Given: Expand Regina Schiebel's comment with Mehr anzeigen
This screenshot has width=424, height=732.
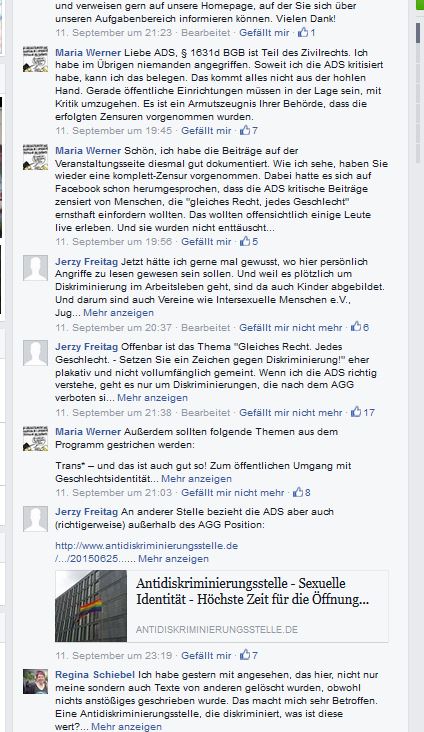Looking at the screenshot, I should point(126,727).
